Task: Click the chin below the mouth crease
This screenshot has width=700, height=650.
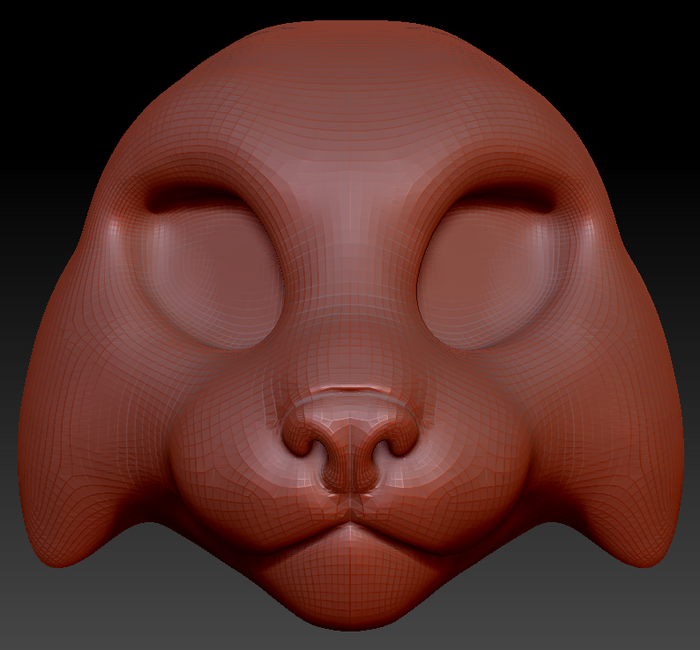Action: coord(350,576)
